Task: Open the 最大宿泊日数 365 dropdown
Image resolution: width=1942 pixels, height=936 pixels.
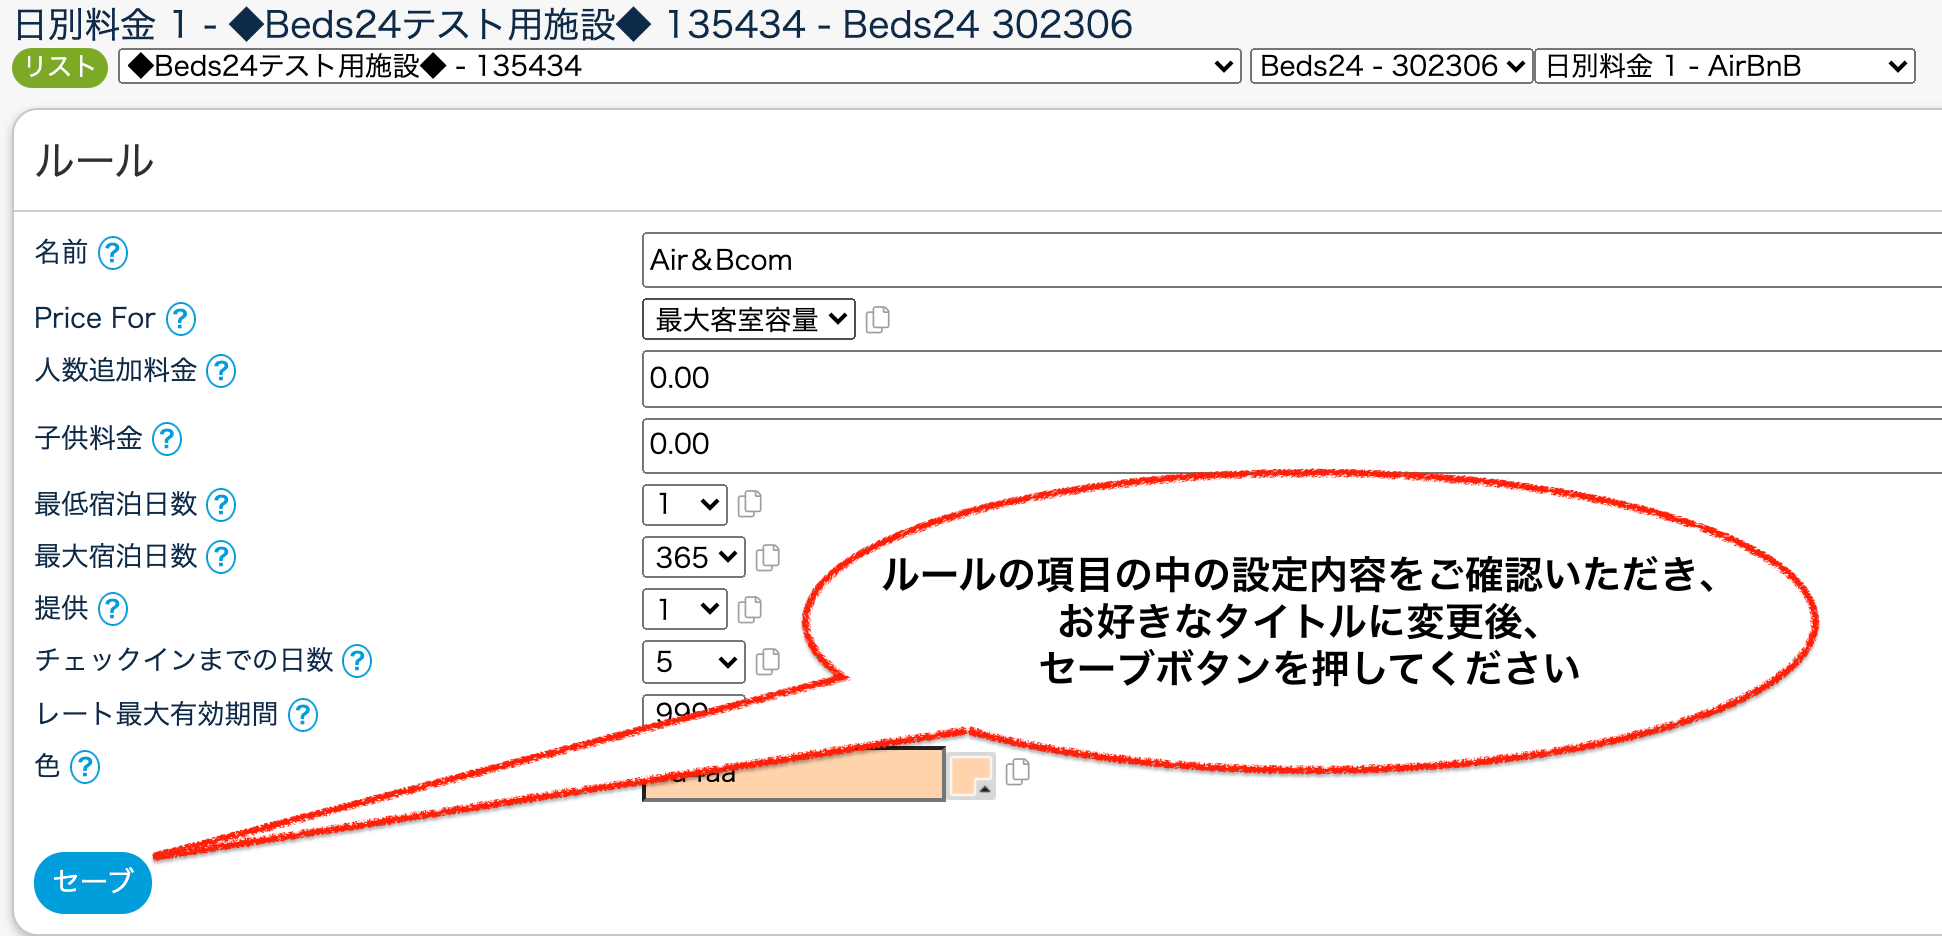Action: (x=693, y=557)
